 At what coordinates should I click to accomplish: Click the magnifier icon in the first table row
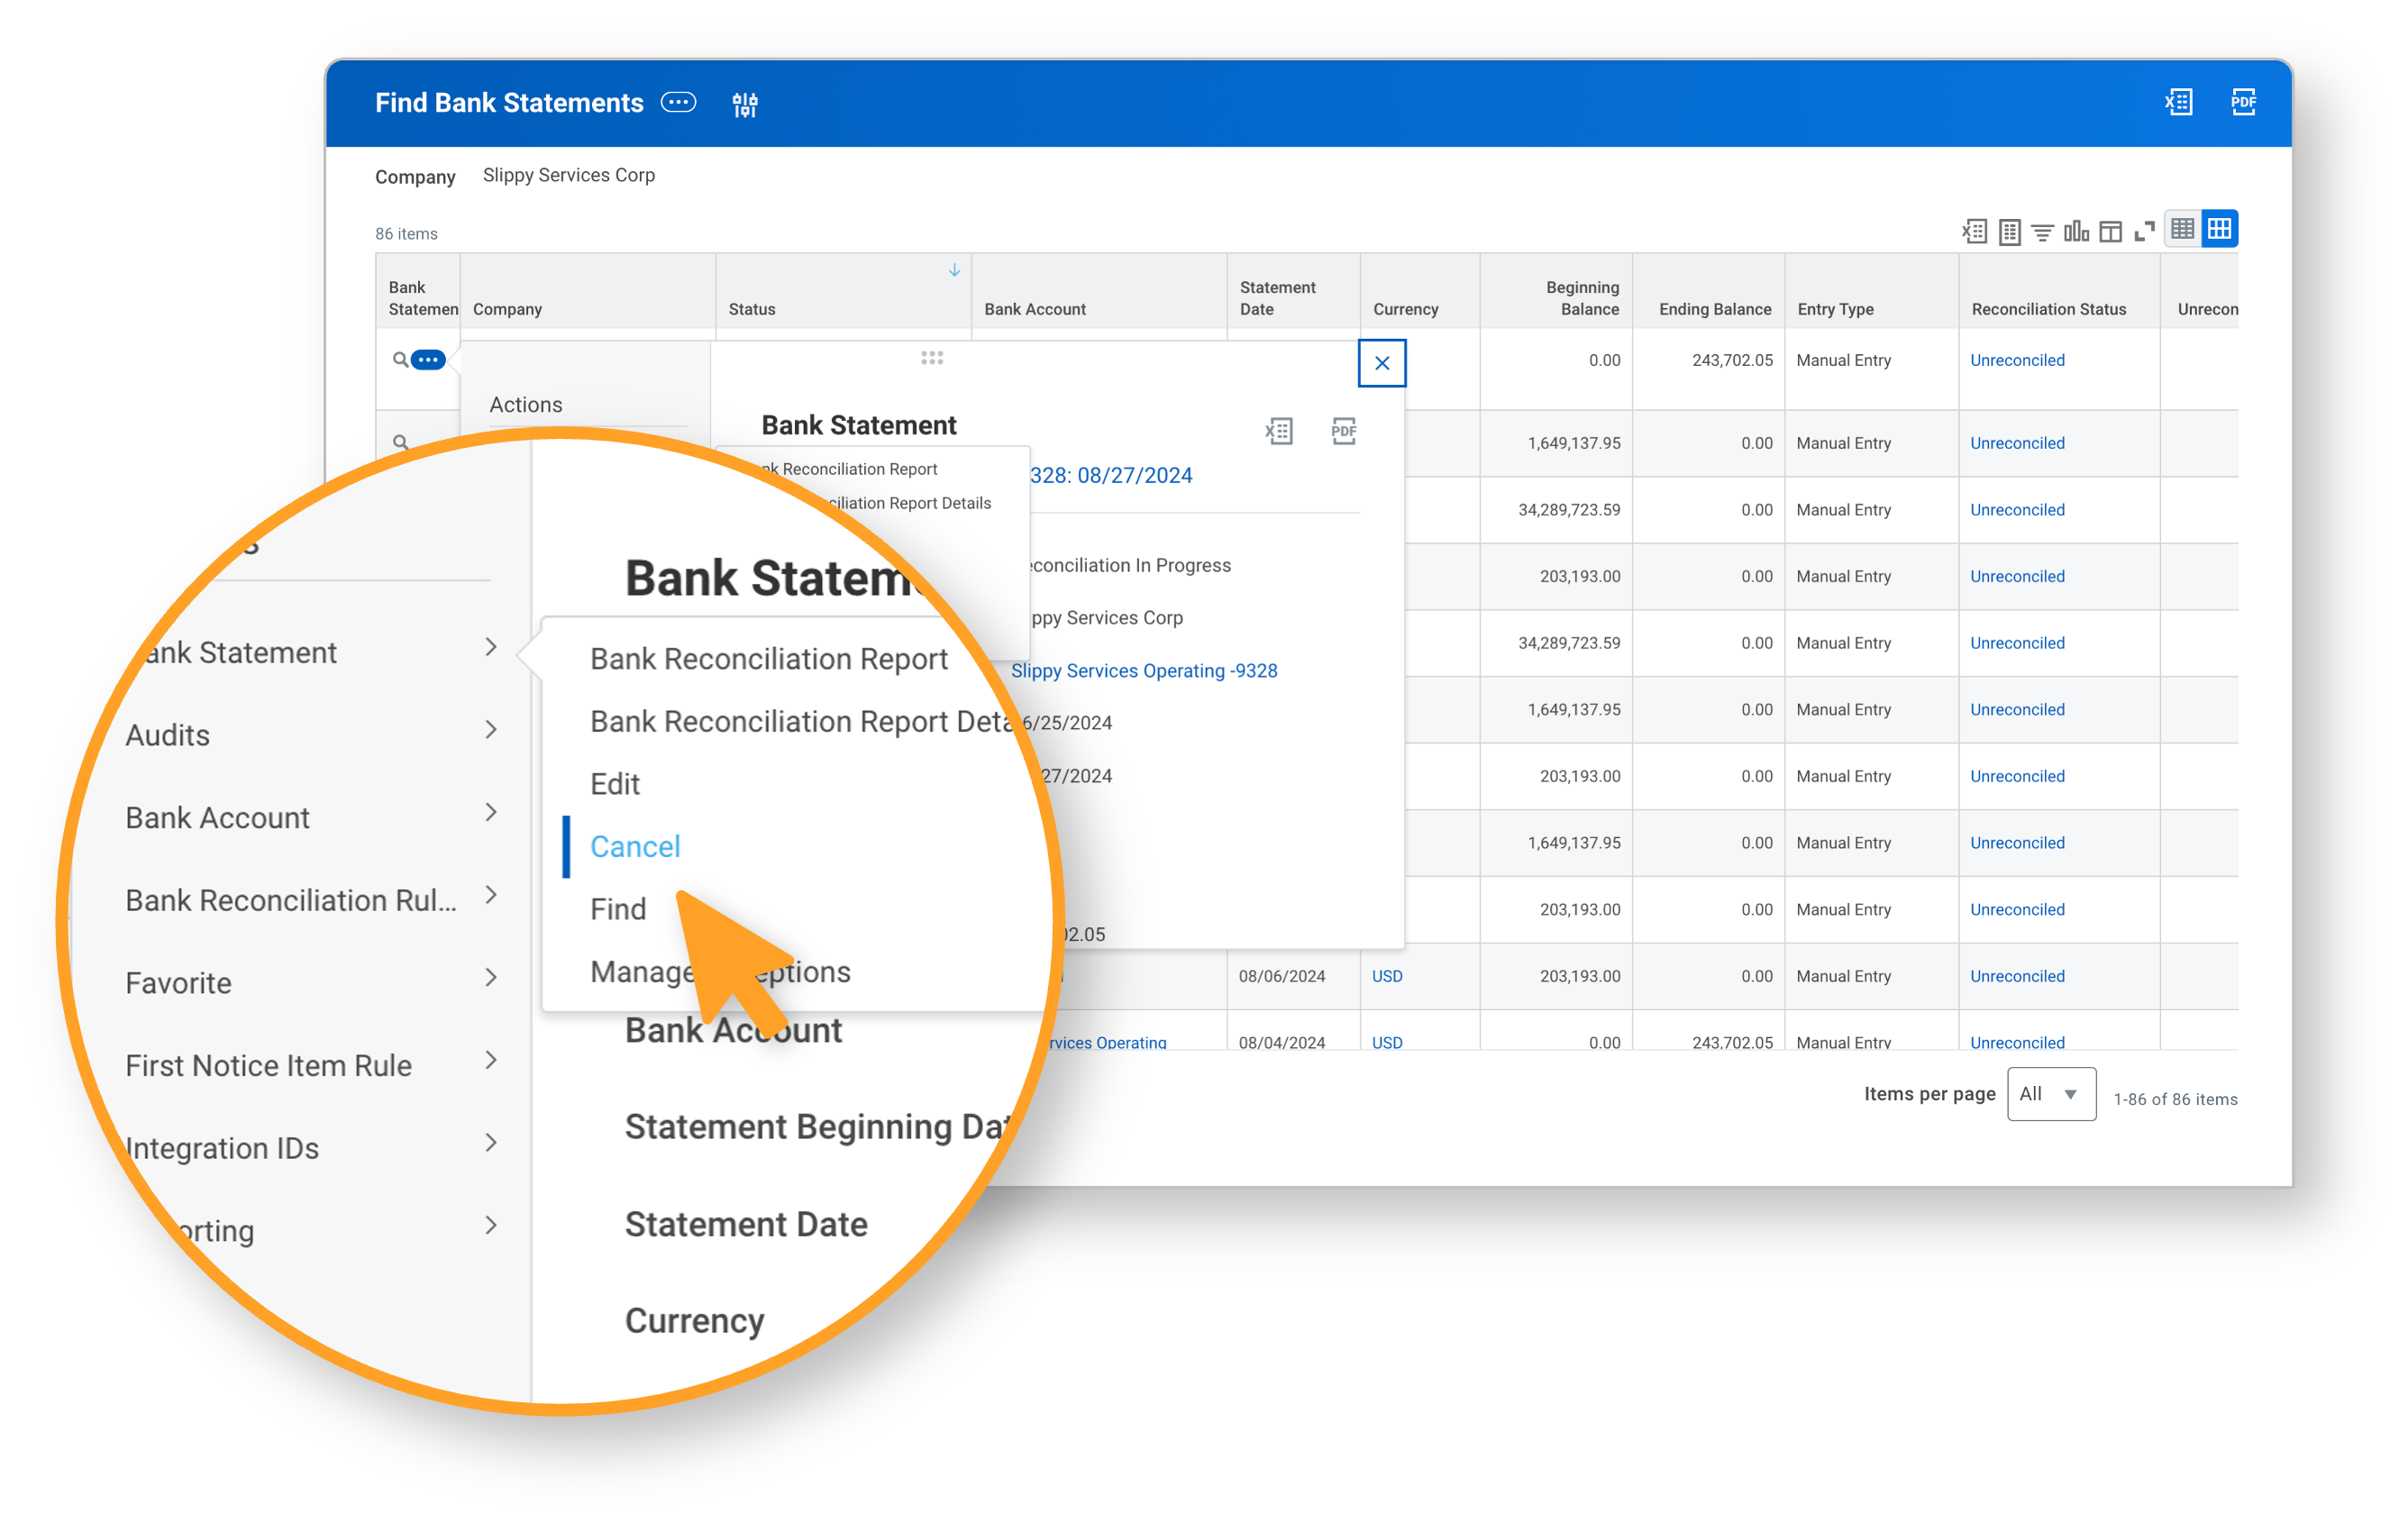pos(400,359)
